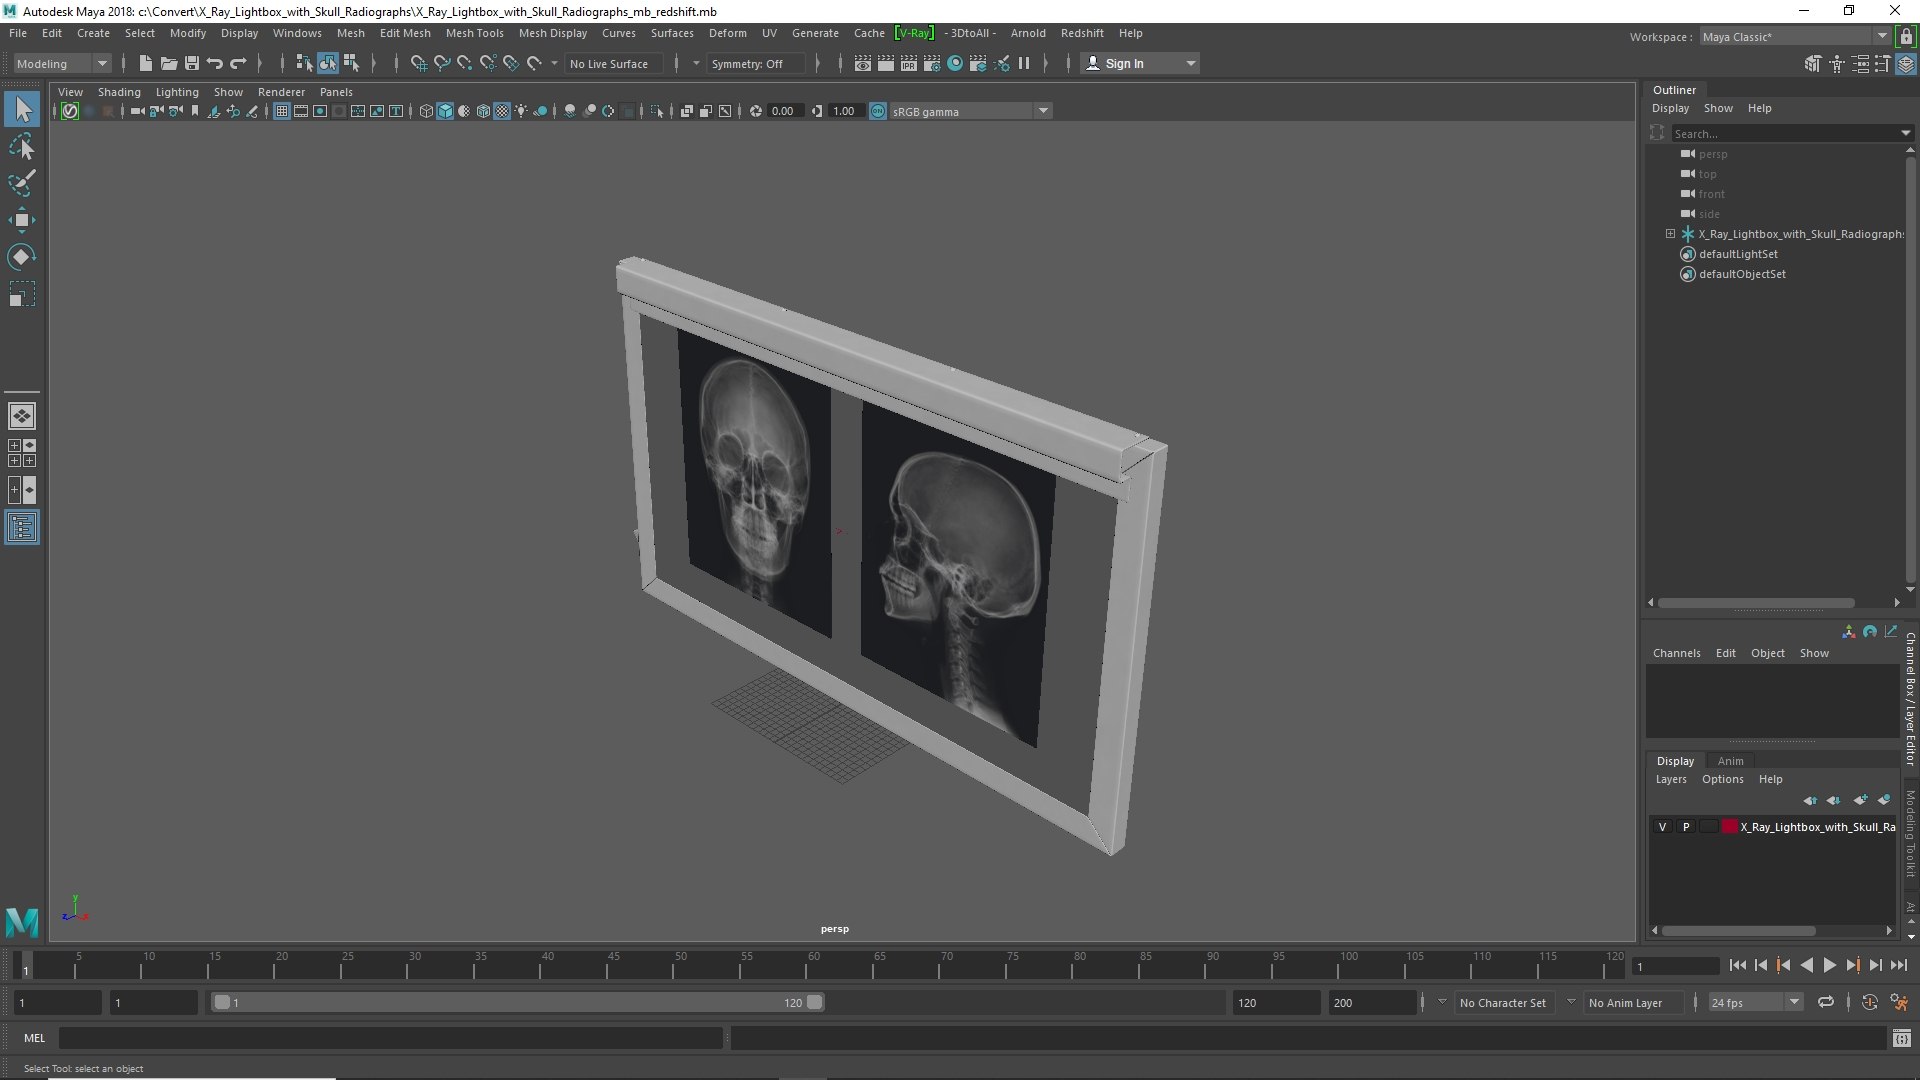The image size is (1920, 1080).
Task: Toggle wireframe on shaded display
Action: pyautogui.click(x=483, y=111)
